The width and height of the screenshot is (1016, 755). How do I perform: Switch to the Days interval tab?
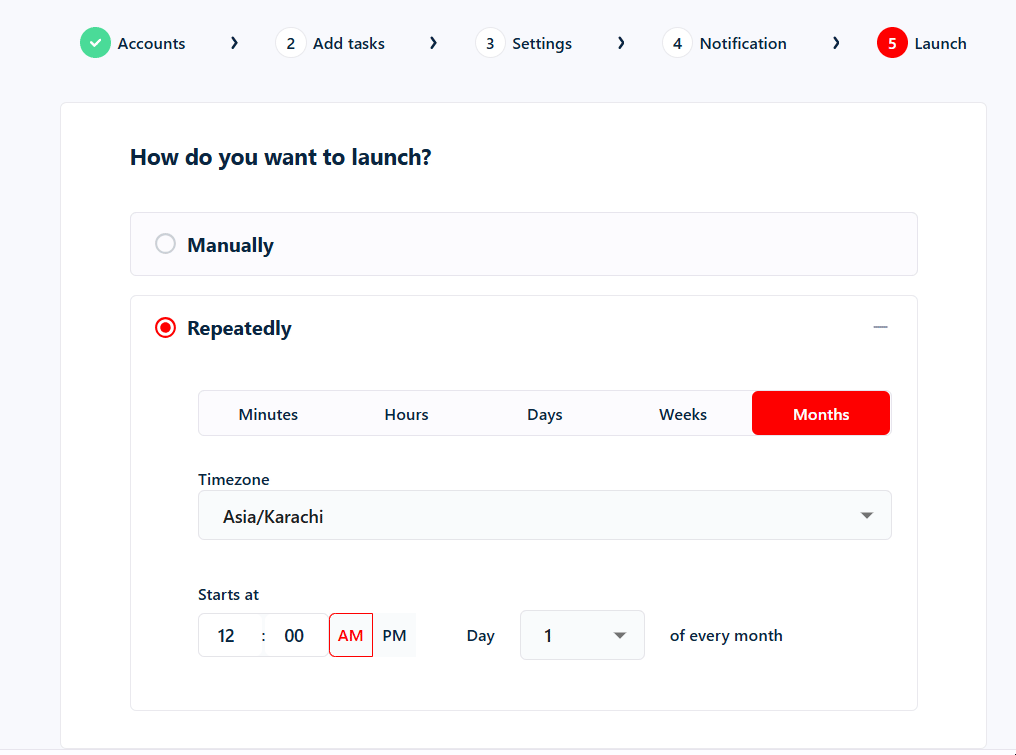544,413
